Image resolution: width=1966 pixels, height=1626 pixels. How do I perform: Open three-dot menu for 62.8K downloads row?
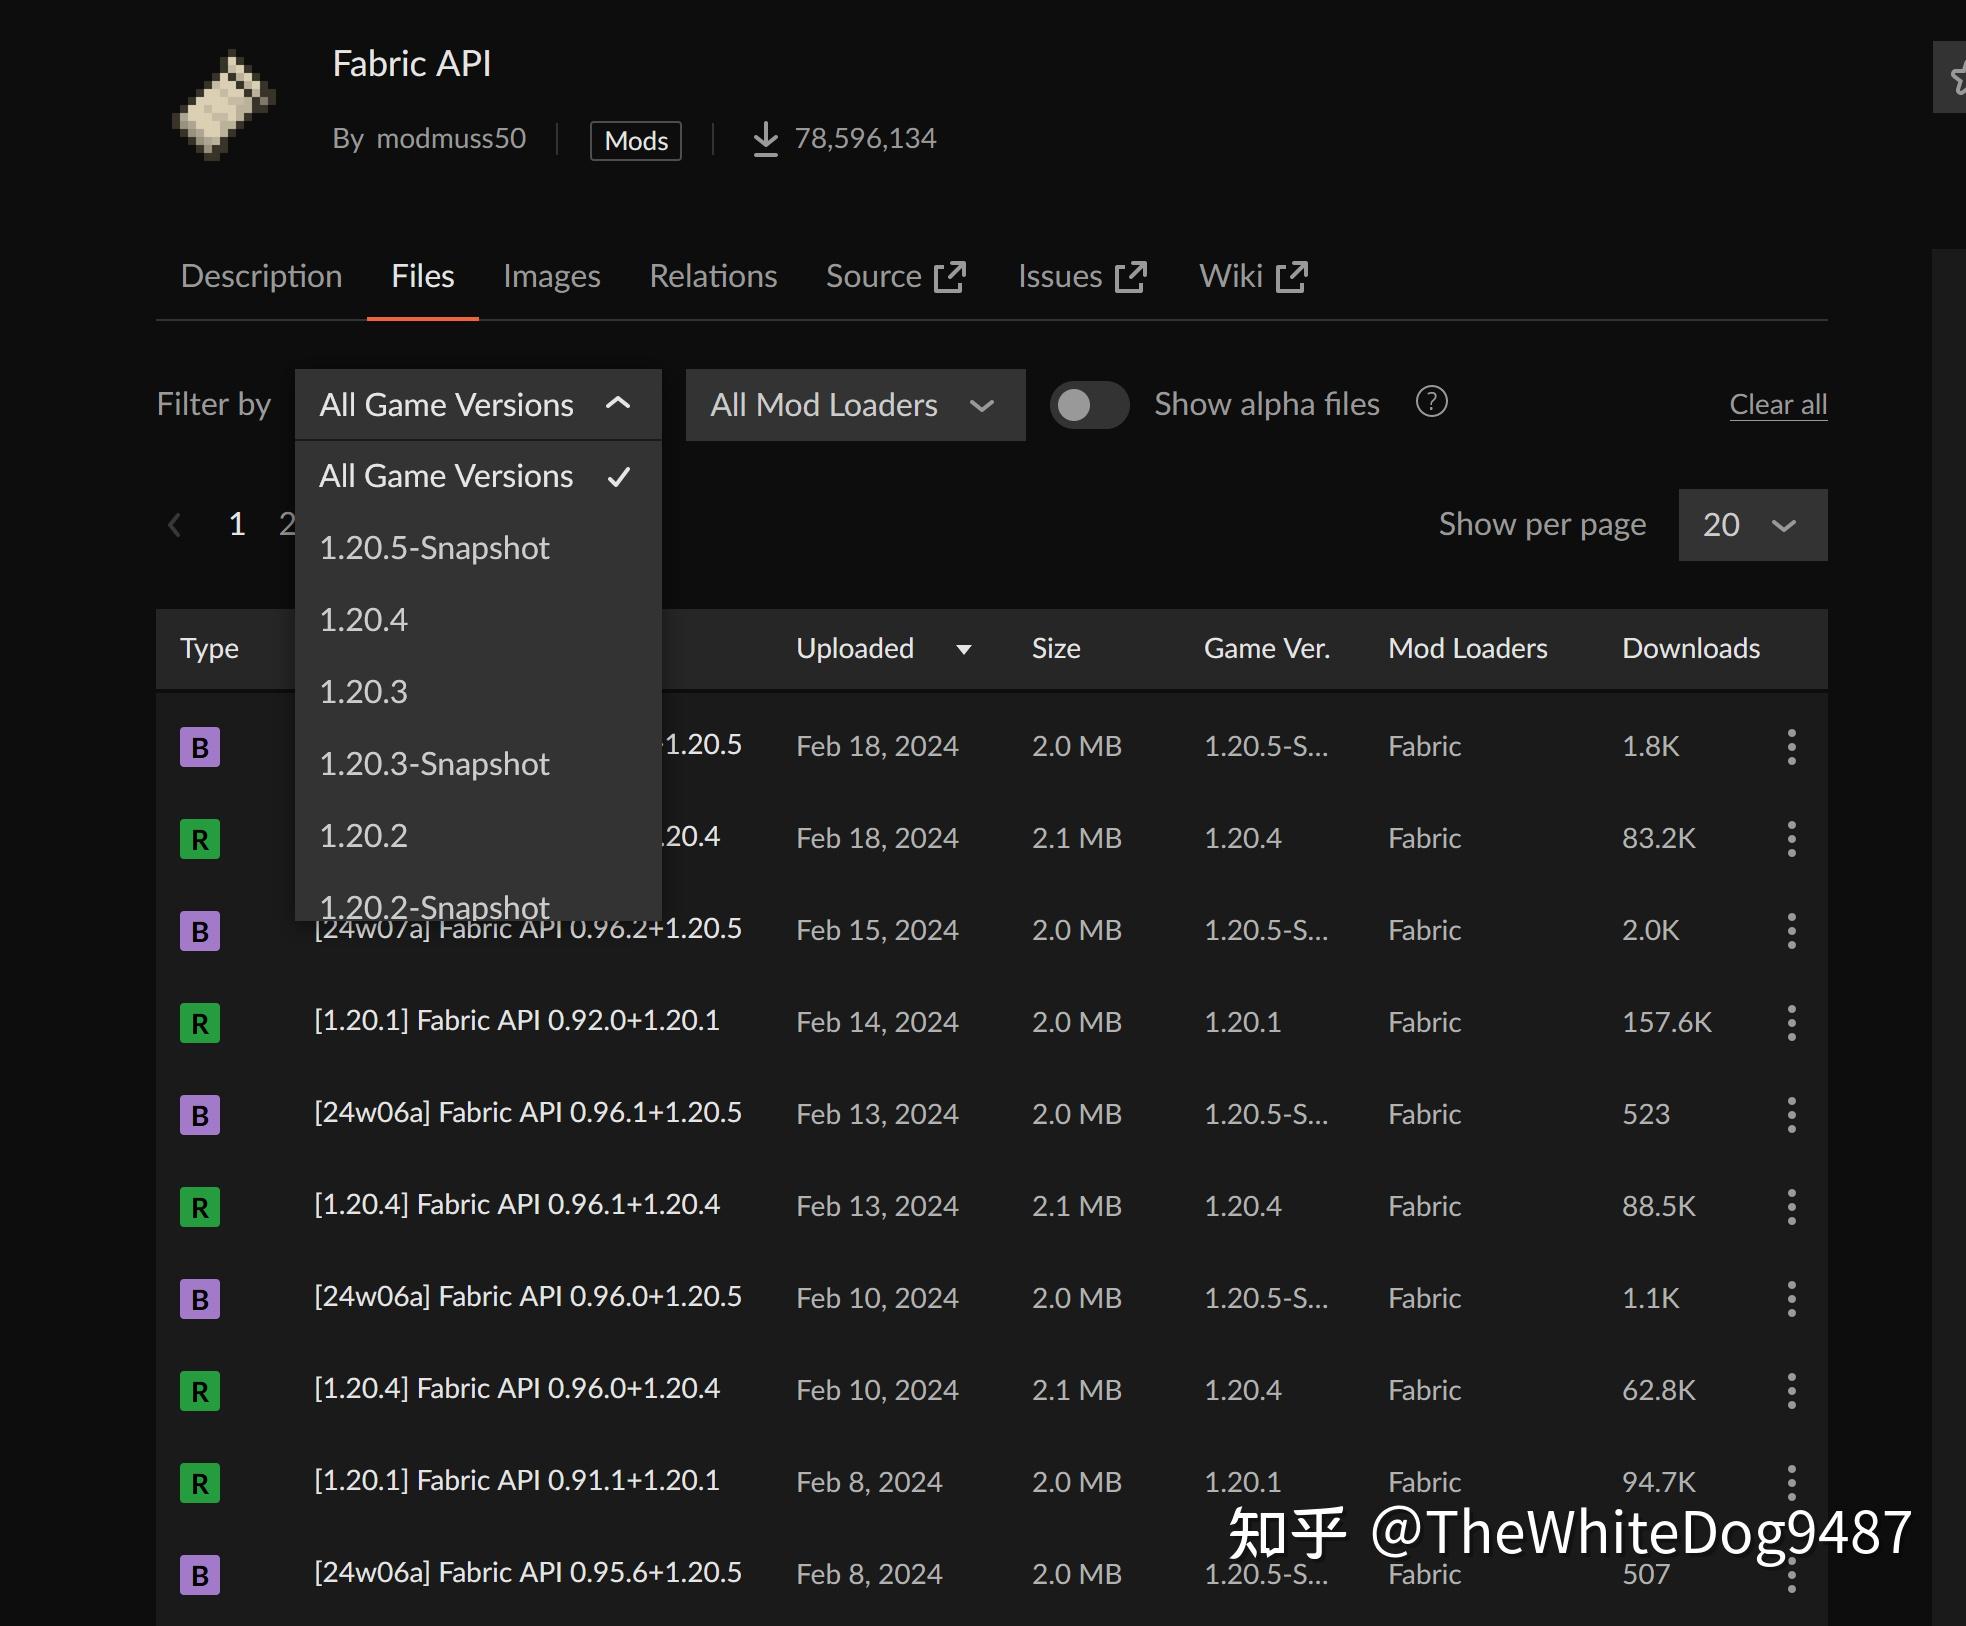click(1791, 1391)
